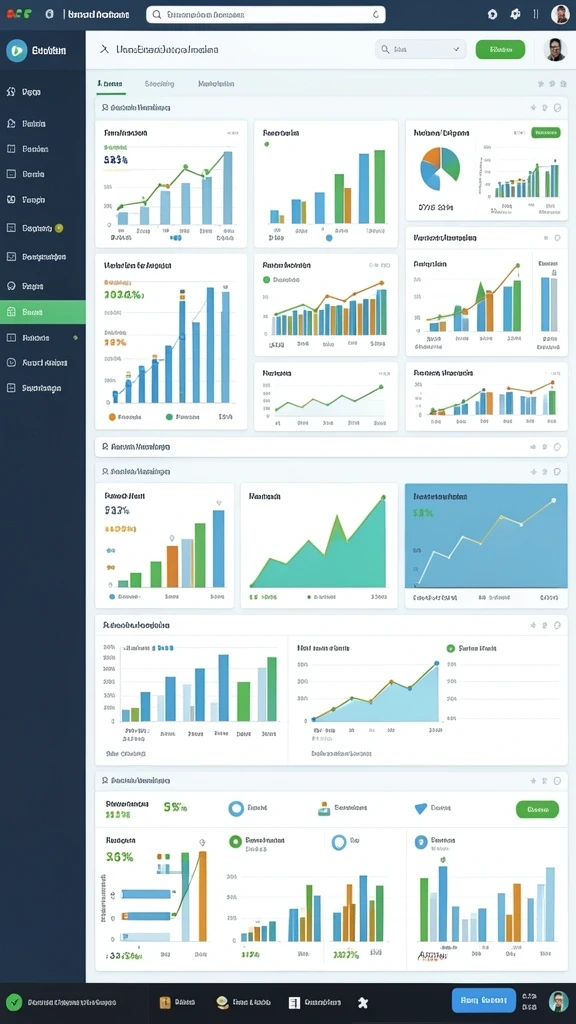Click the puzzle piece icon in bottom bar
This screenshot has width=576, height=1024.
[x=364, y=1002]
